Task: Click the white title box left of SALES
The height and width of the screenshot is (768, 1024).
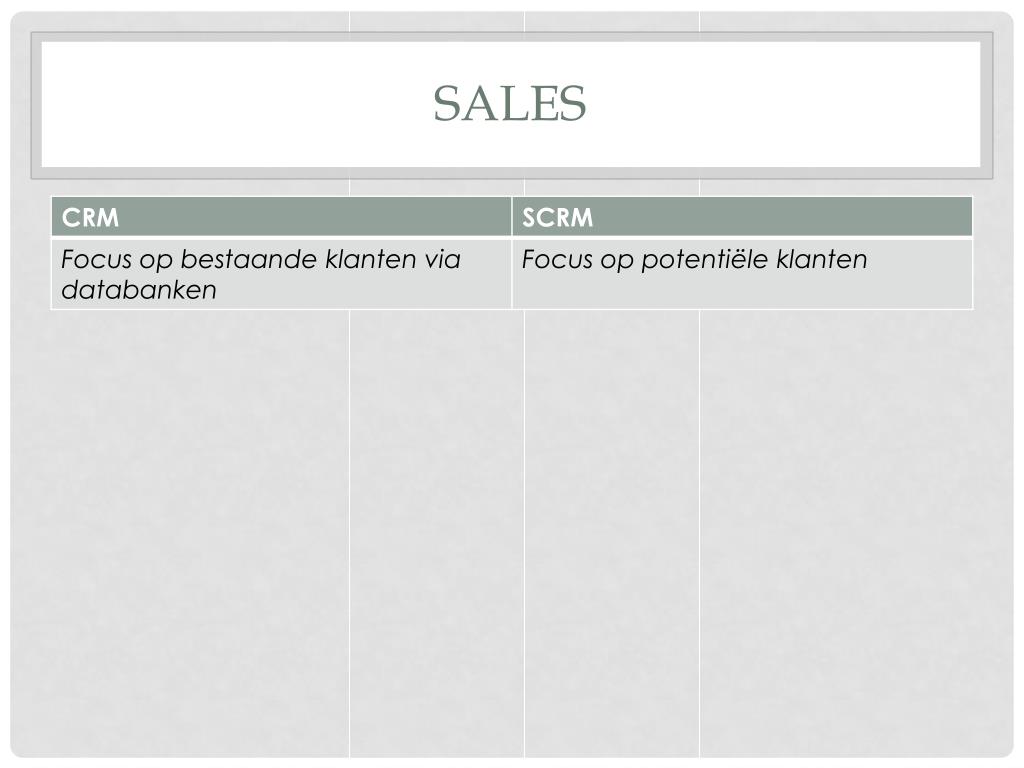Action: pos(235,103)
